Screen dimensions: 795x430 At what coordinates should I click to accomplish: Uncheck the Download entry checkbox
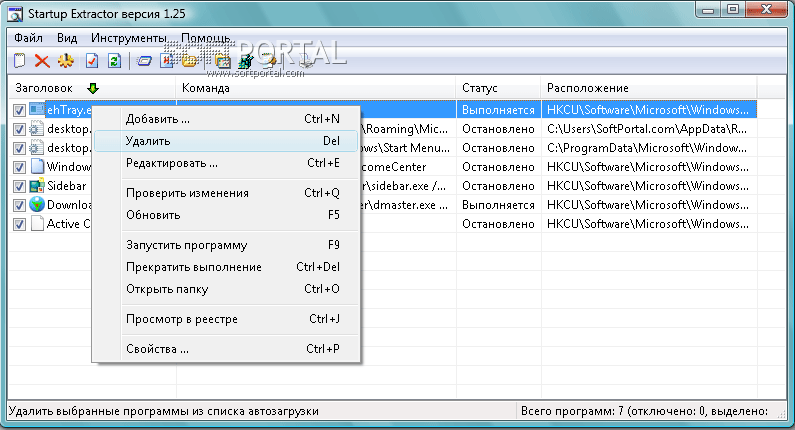19,205
